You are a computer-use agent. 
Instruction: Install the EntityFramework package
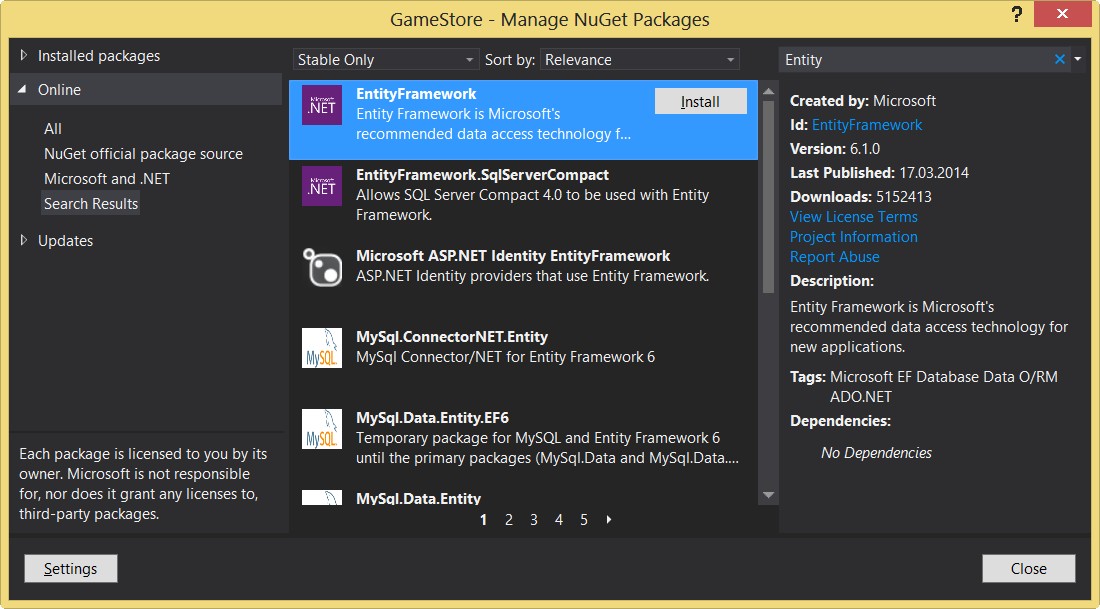[701, 102]
